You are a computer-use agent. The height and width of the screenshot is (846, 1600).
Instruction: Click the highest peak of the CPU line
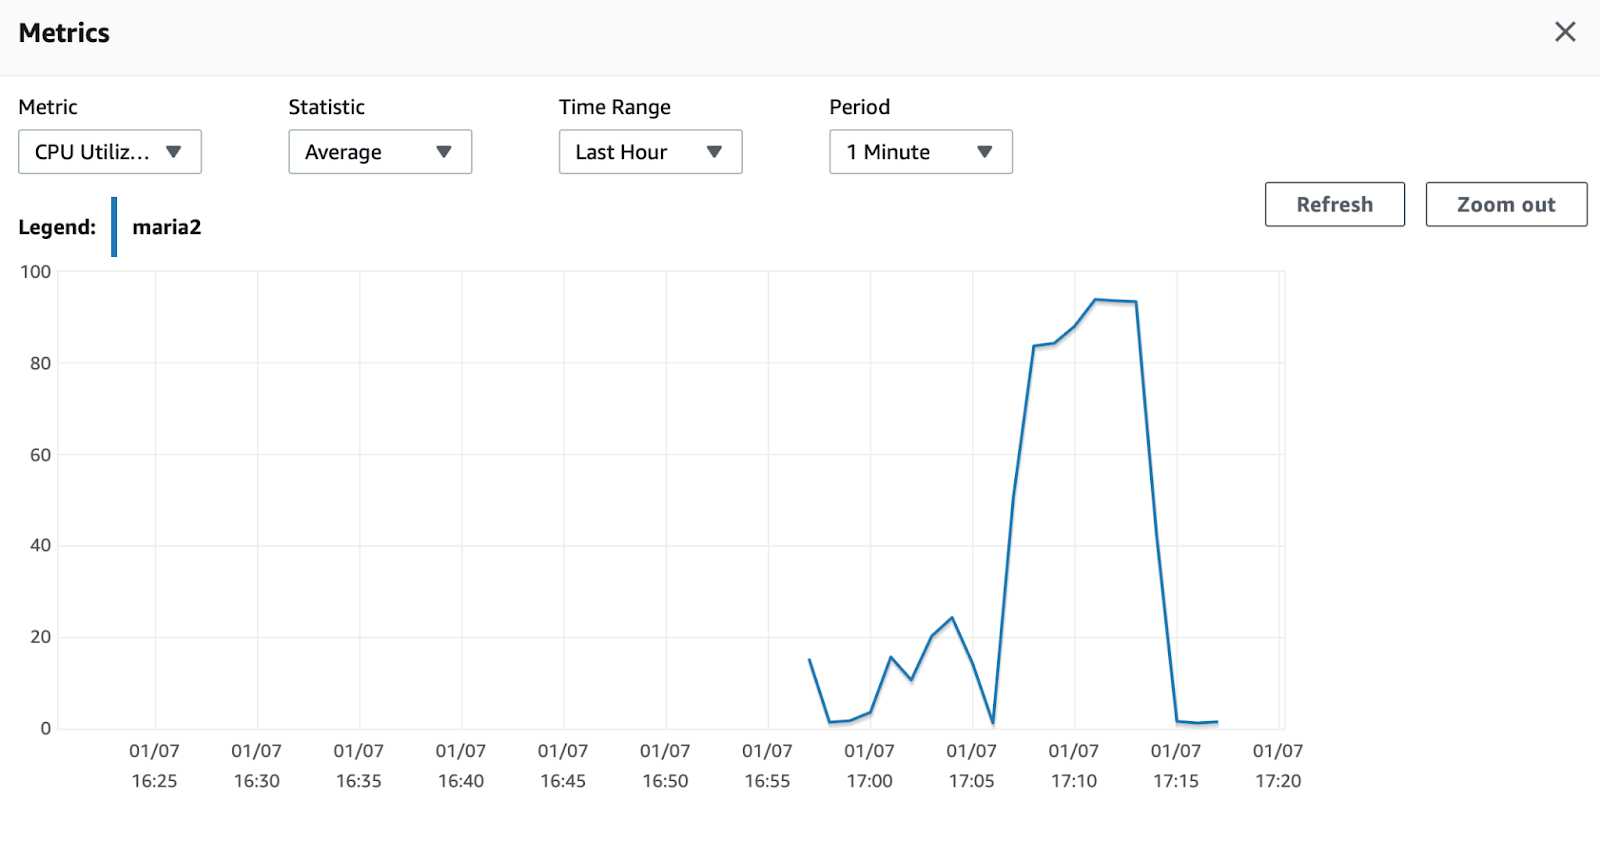coord(1096,299)
